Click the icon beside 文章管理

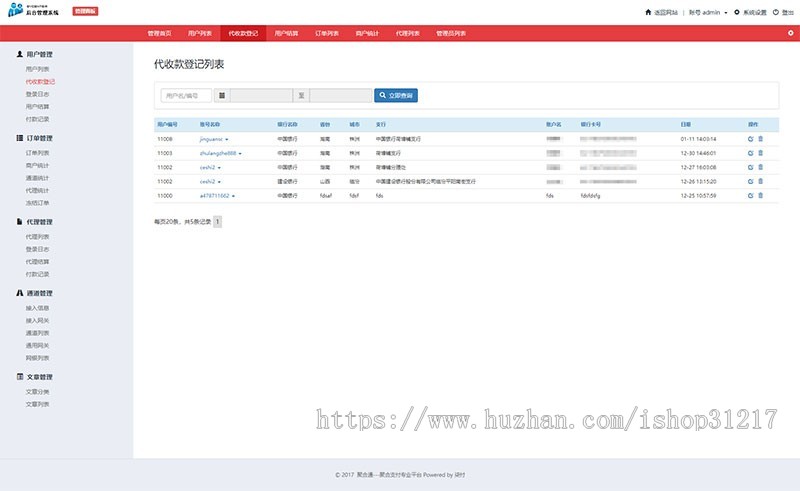click(19, 377)
